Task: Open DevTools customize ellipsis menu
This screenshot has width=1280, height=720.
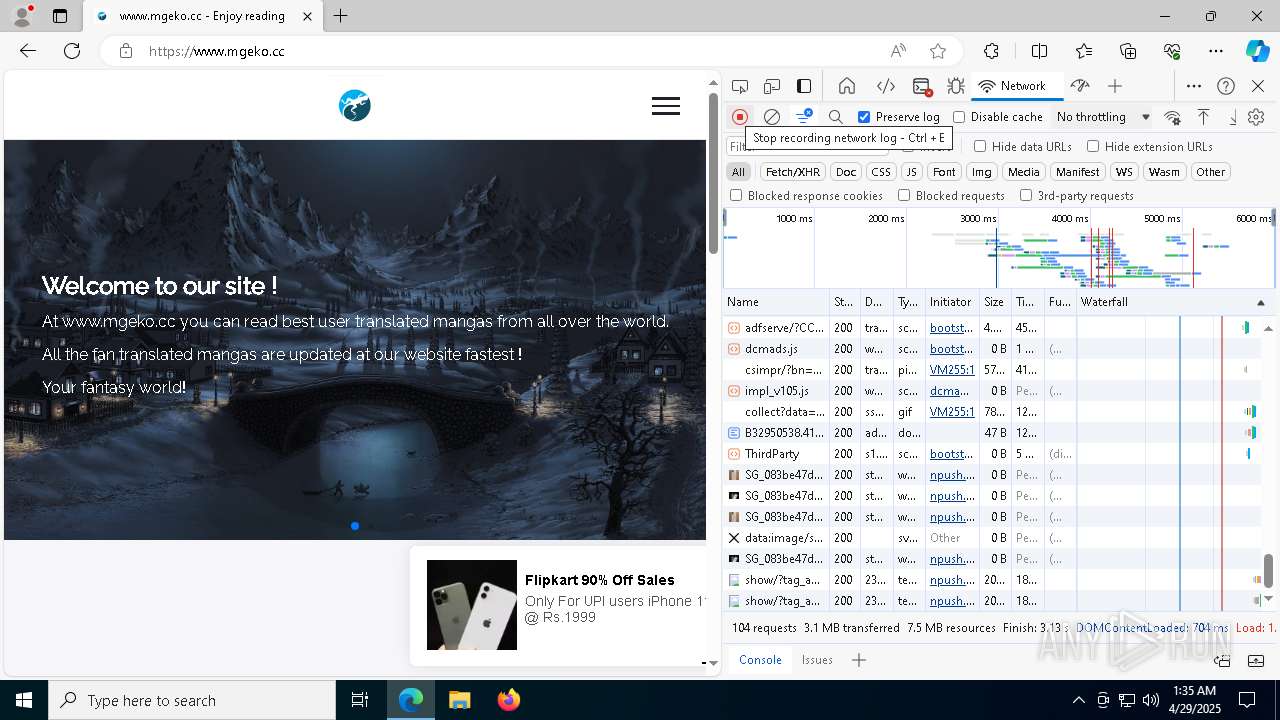Action: [x=1194, y=86]
